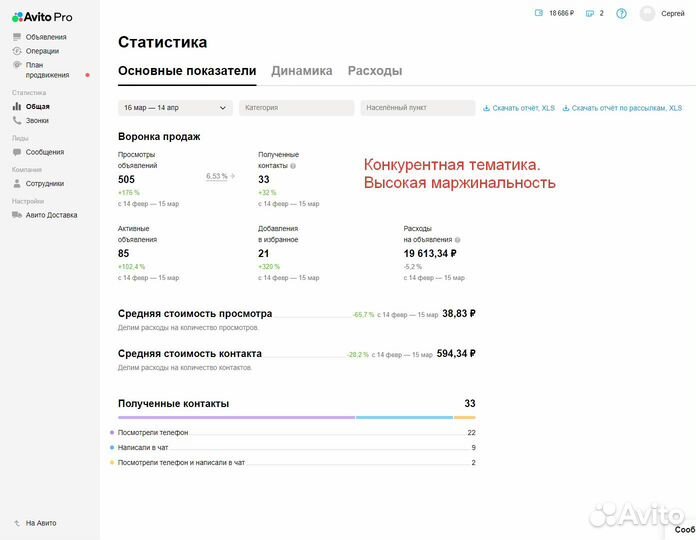Click Посмотрели телефон и написали в чат row
The image size is (696, 540).
[293, 462]
